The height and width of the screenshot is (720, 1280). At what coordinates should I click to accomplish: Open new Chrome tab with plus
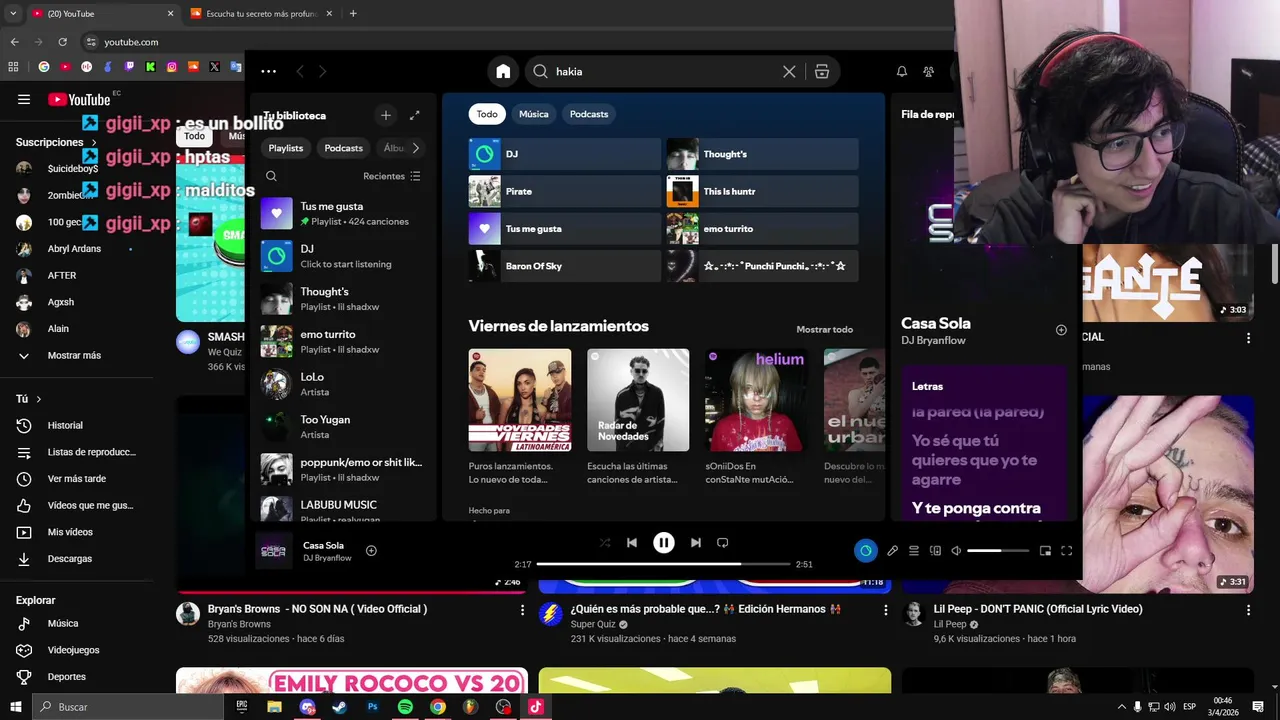(x=353, y=14)
